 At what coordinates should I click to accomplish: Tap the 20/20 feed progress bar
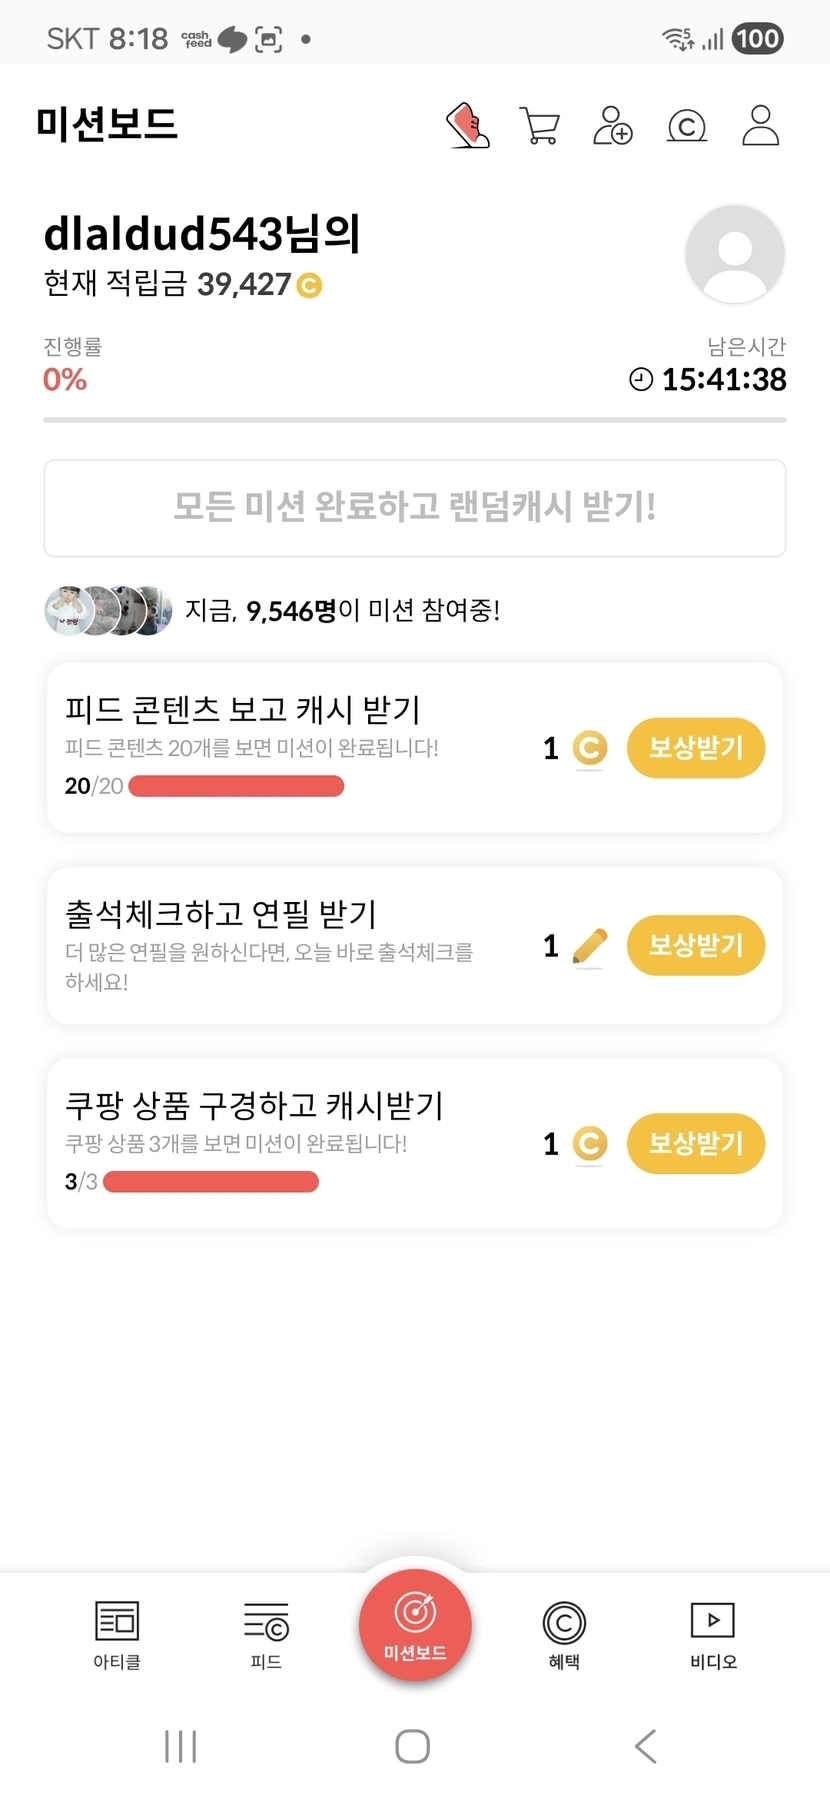point(236,786)
